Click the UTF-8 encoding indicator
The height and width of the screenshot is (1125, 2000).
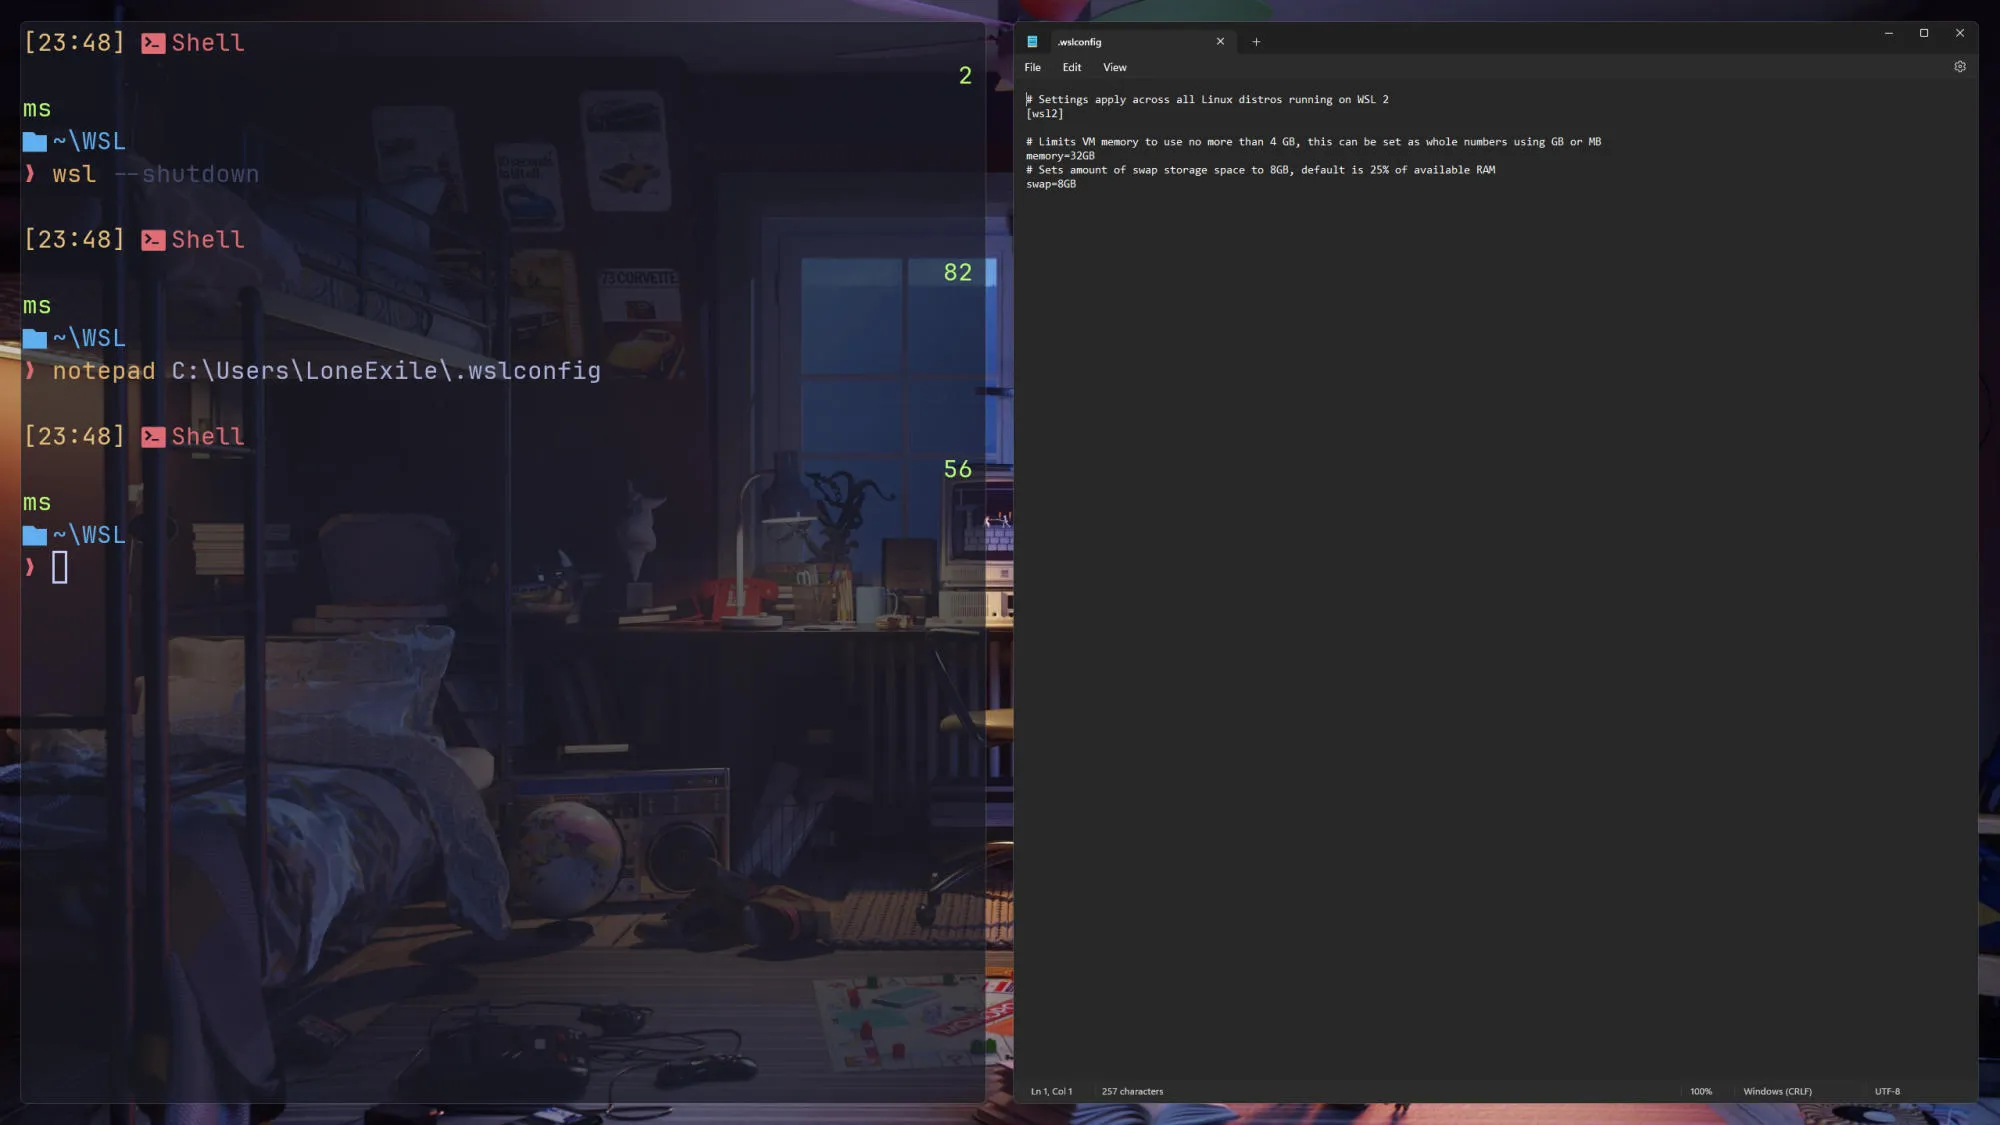coord(1887,1091)
